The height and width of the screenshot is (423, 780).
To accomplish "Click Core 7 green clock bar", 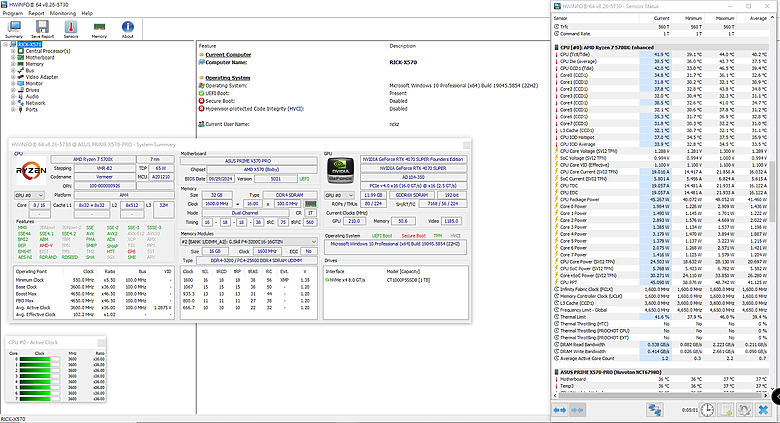I will [35, 399].
